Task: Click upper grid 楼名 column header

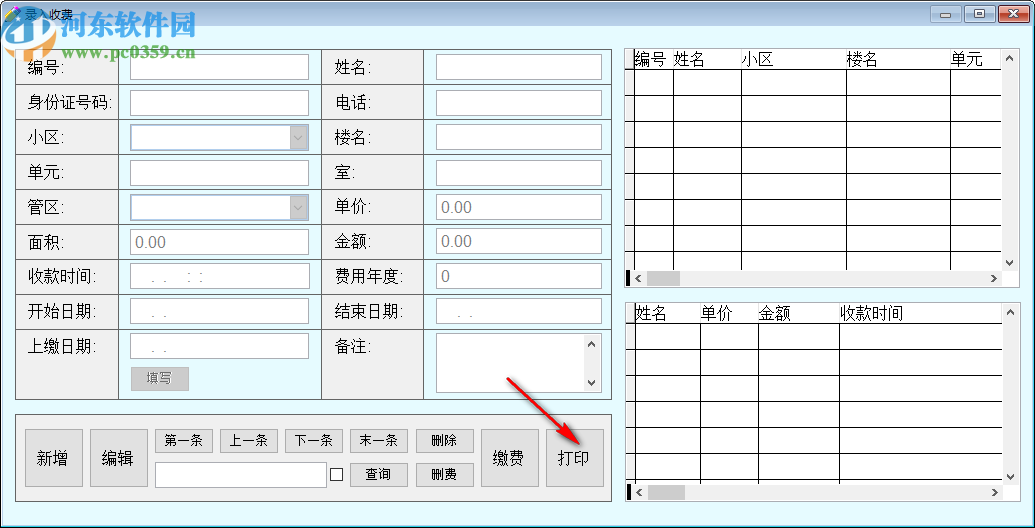Action: (x=898, y=59)
